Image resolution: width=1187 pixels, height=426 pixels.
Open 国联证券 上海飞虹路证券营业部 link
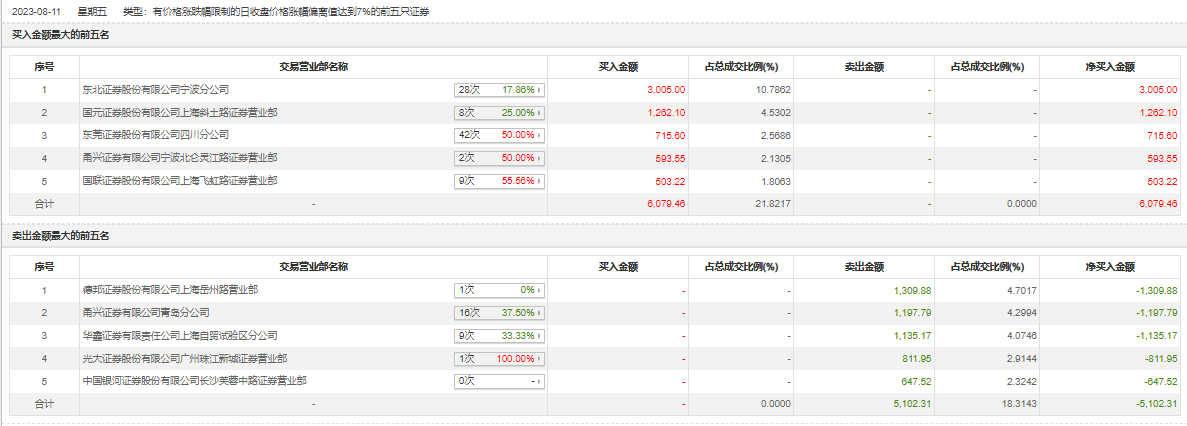point(179,181)
